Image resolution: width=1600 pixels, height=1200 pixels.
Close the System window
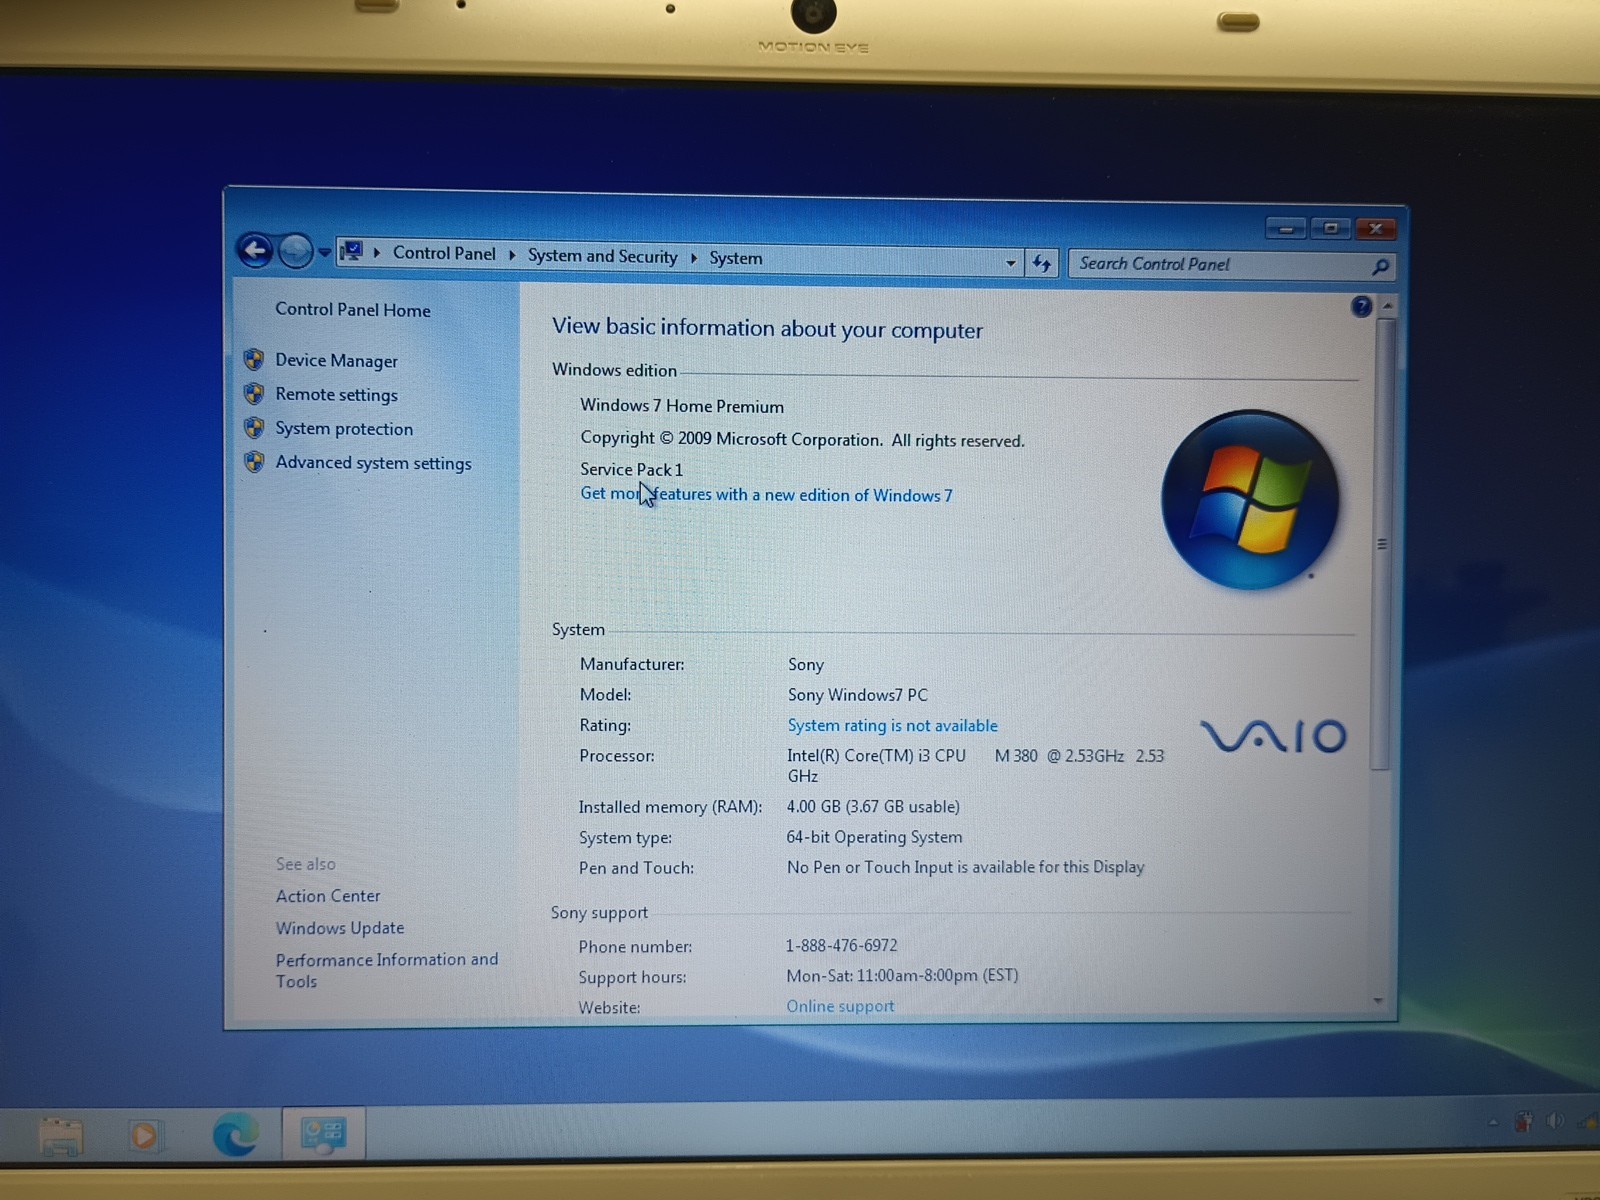pos(1376,229)
